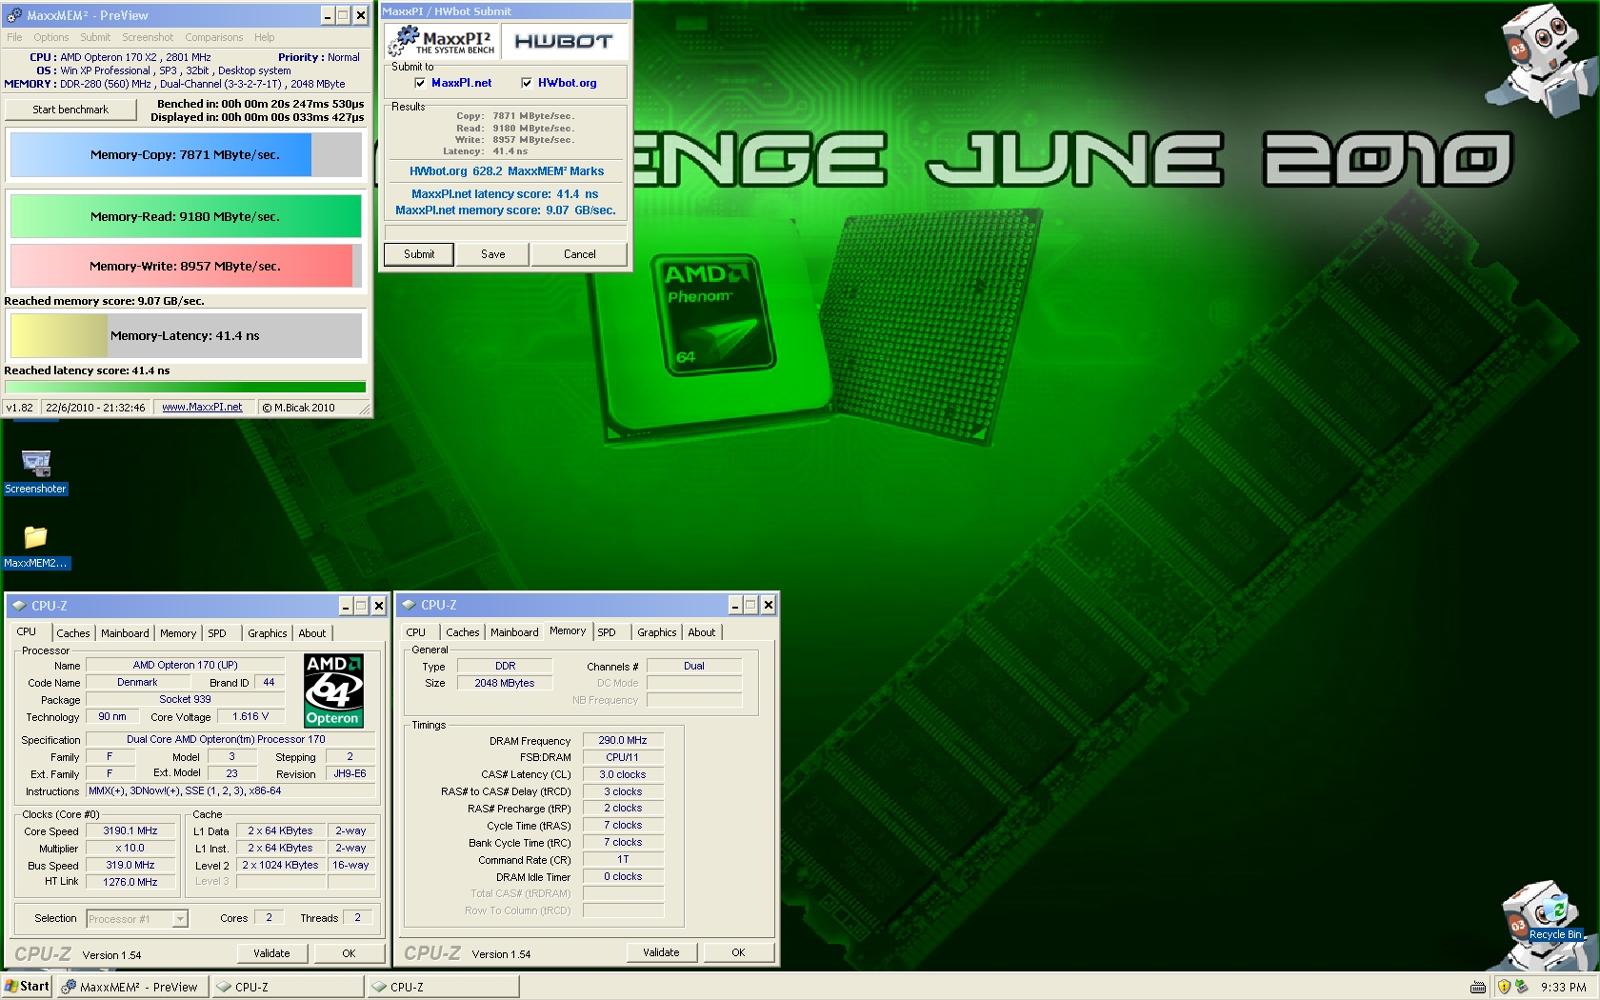
Task: Switch to Memory tab in left CPU-Z
Action: (x=178, y=633)
